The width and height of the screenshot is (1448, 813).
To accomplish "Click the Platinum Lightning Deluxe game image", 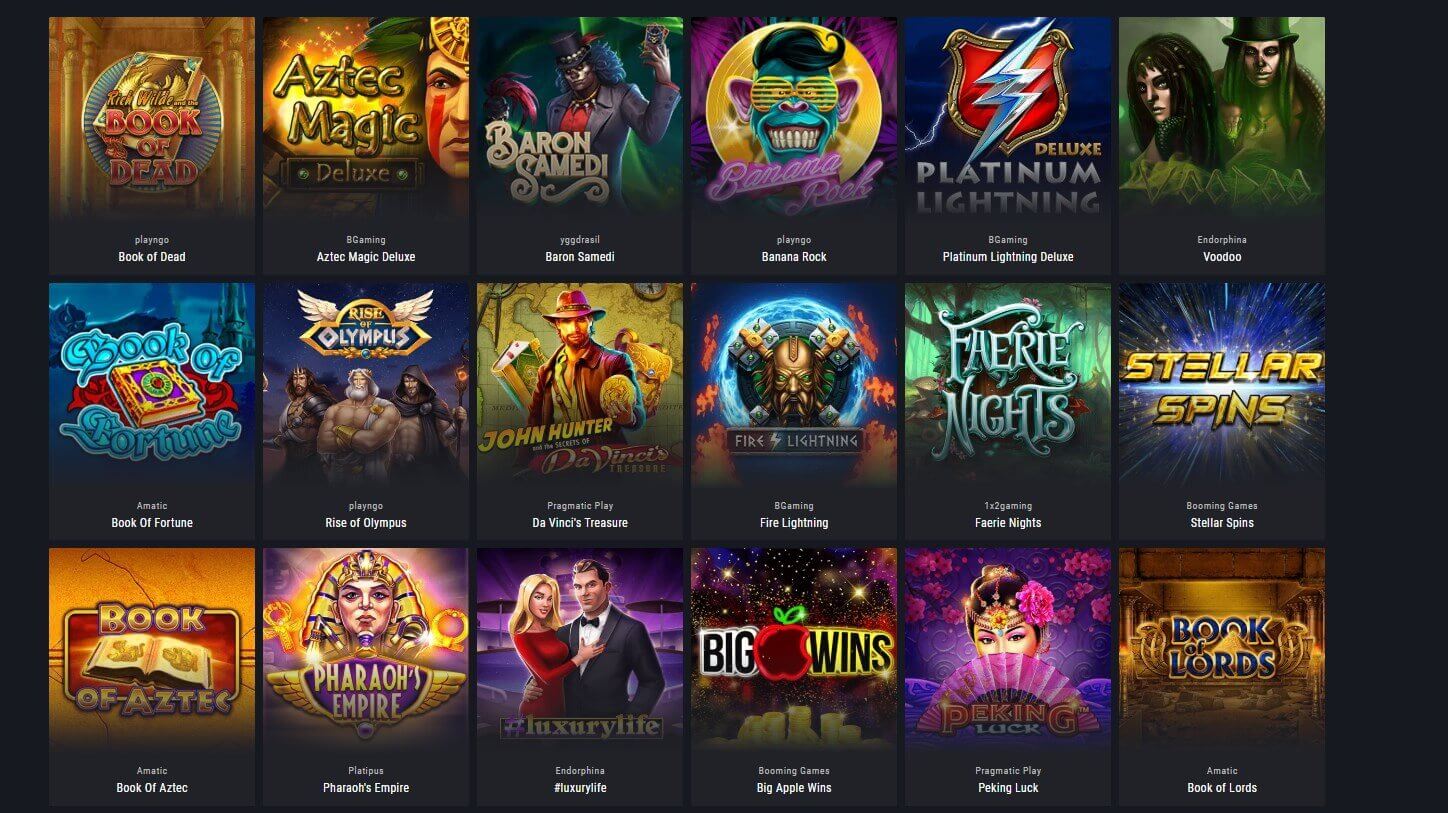I will [x=1008, y=119].
